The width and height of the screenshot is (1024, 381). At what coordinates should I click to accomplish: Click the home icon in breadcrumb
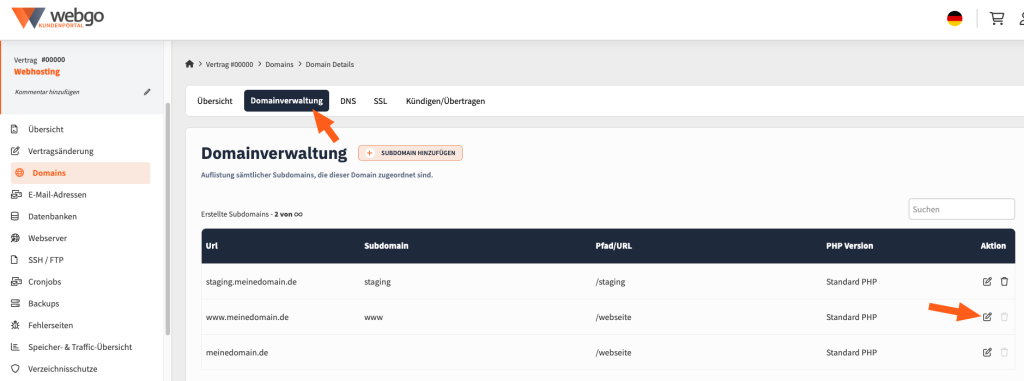[x=190, y=64]
